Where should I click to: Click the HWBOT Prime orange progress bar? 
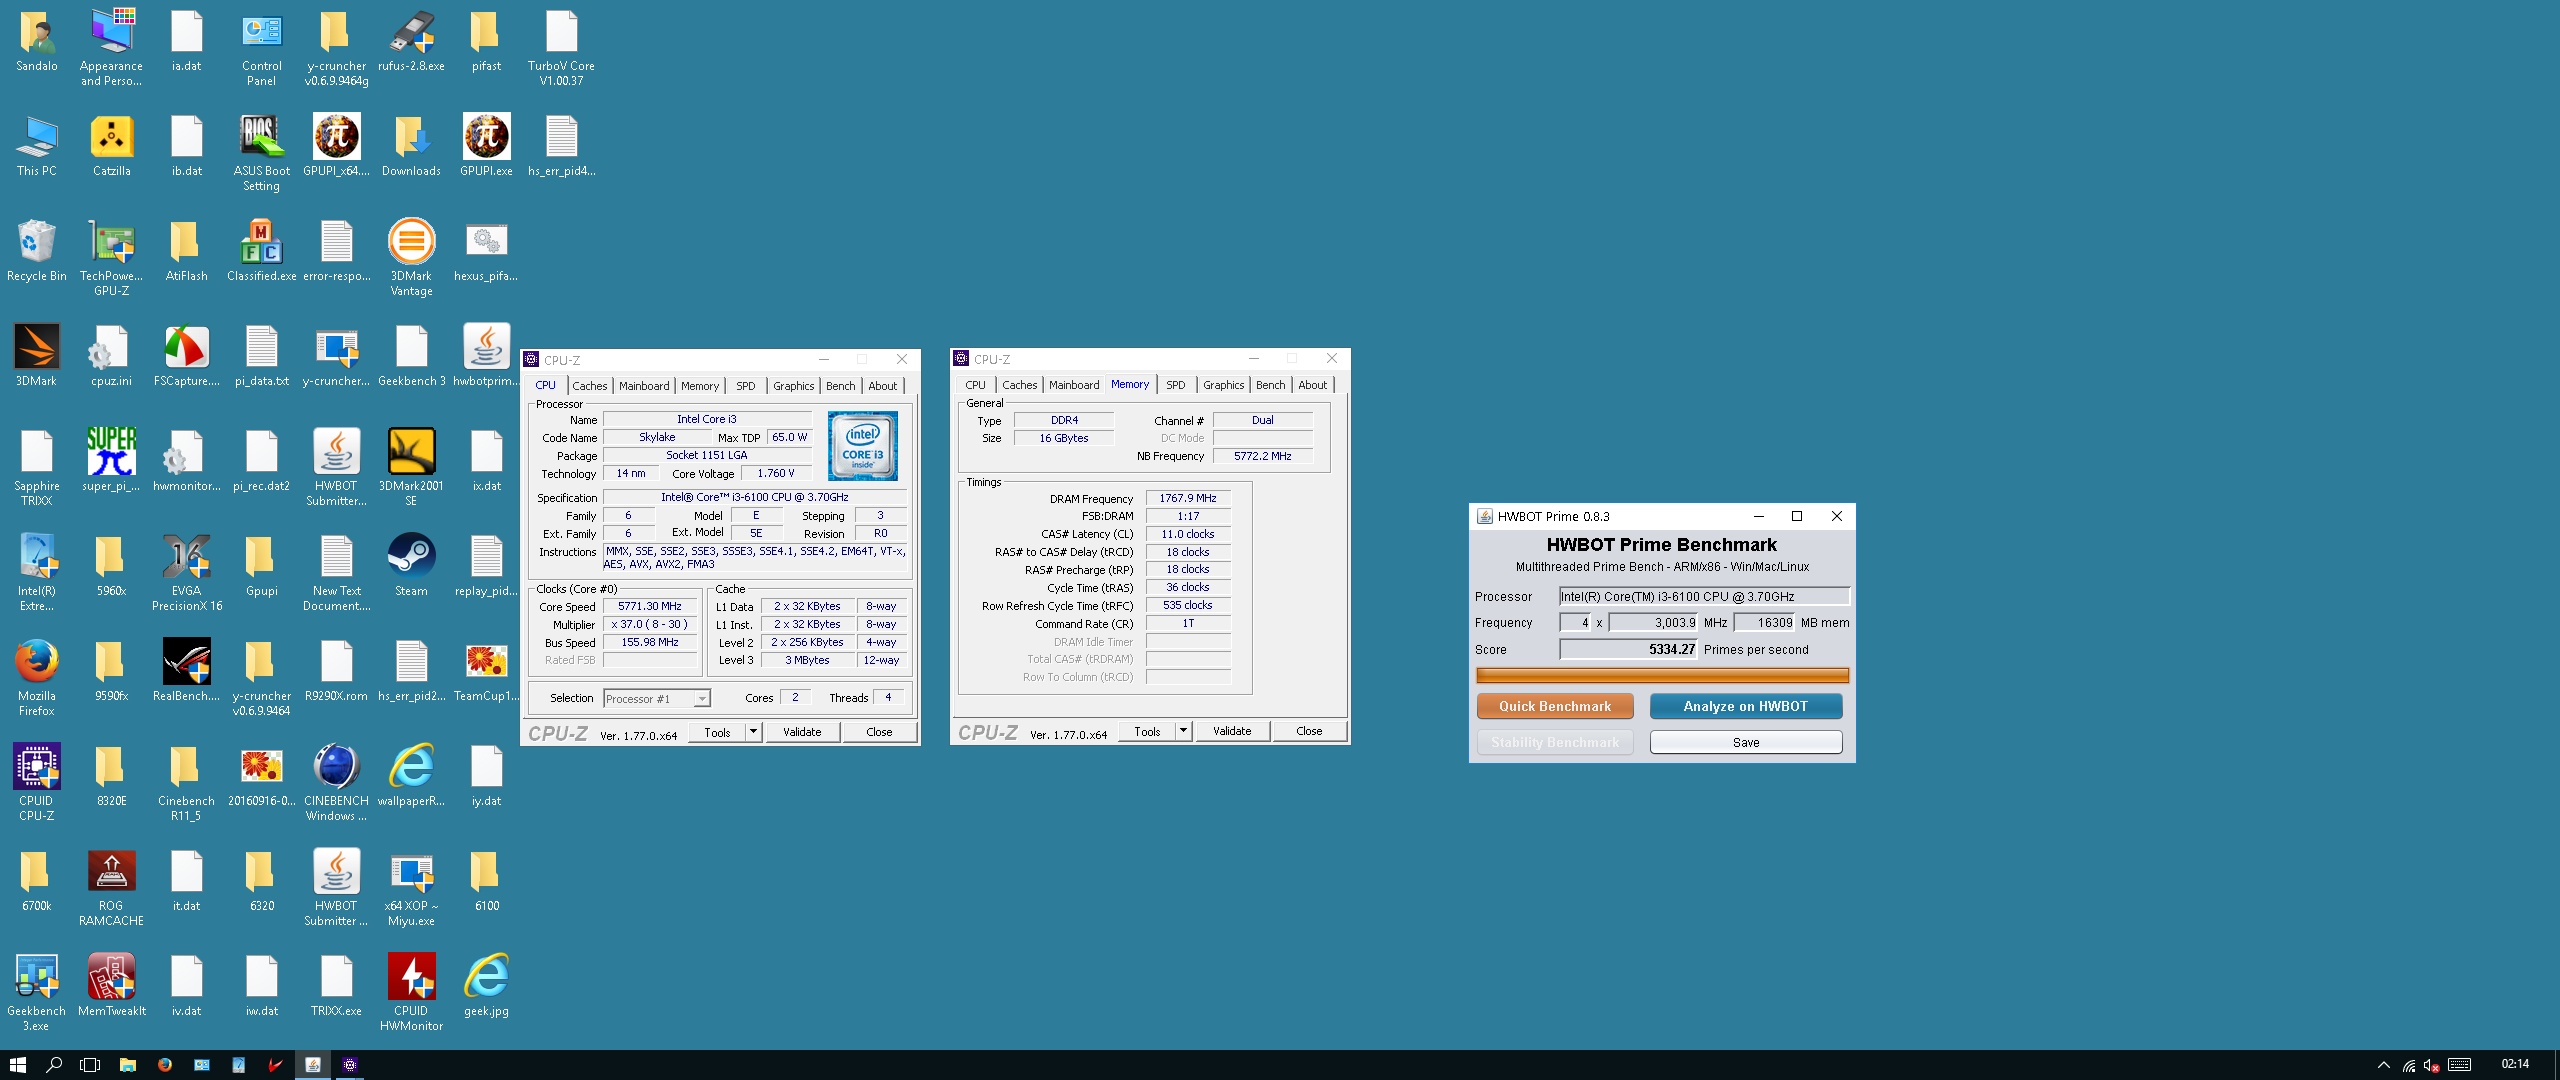tap(1662, 676)
